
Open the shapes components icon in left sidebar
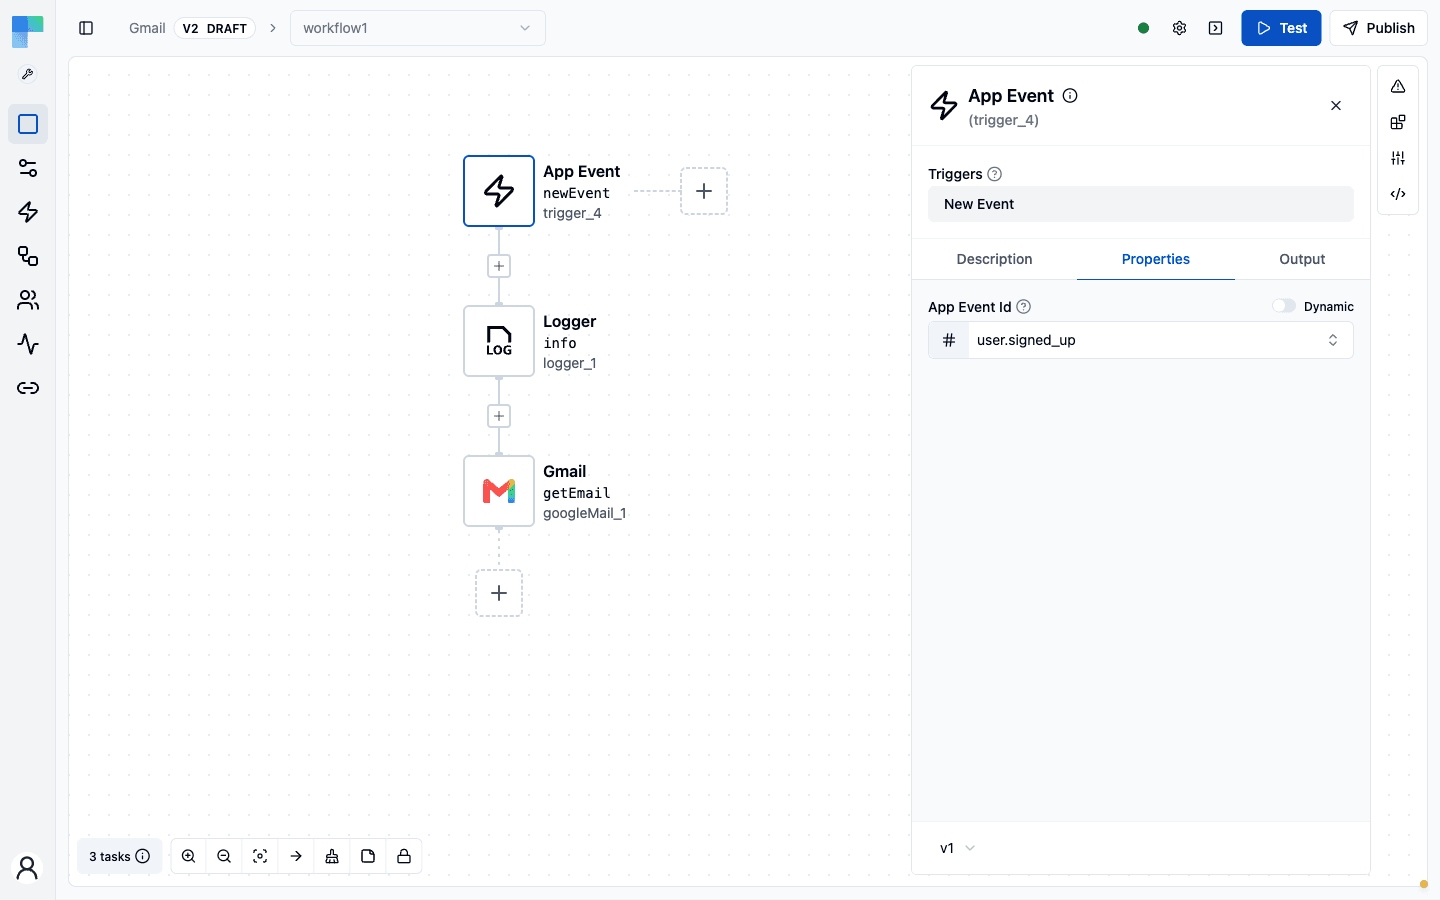(x=28, y=256)
